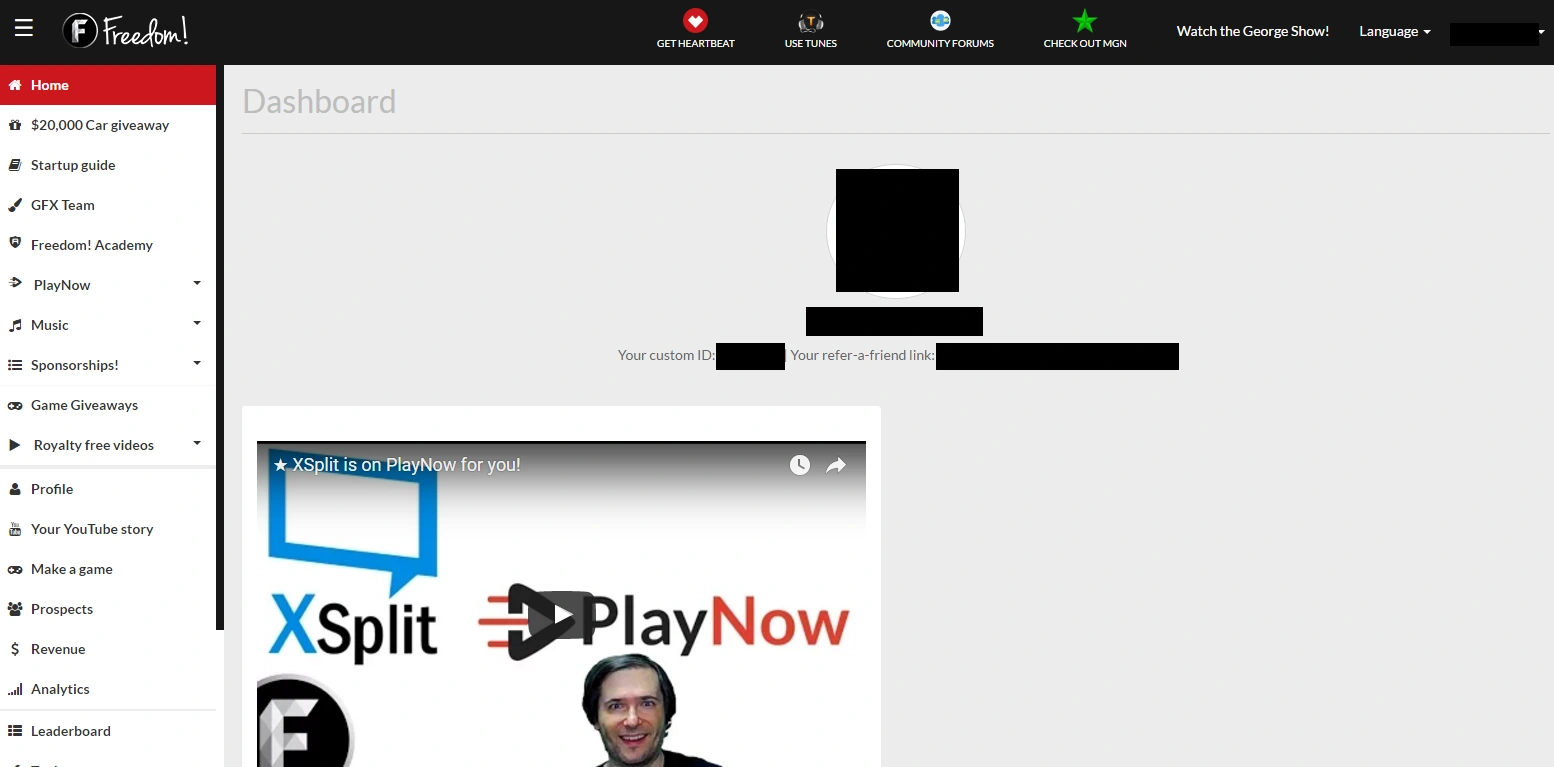The height and width of the screenshot is (767, 1554).
Task: Click the brush icon for GFX Team
Action: [x=14, y=205]
